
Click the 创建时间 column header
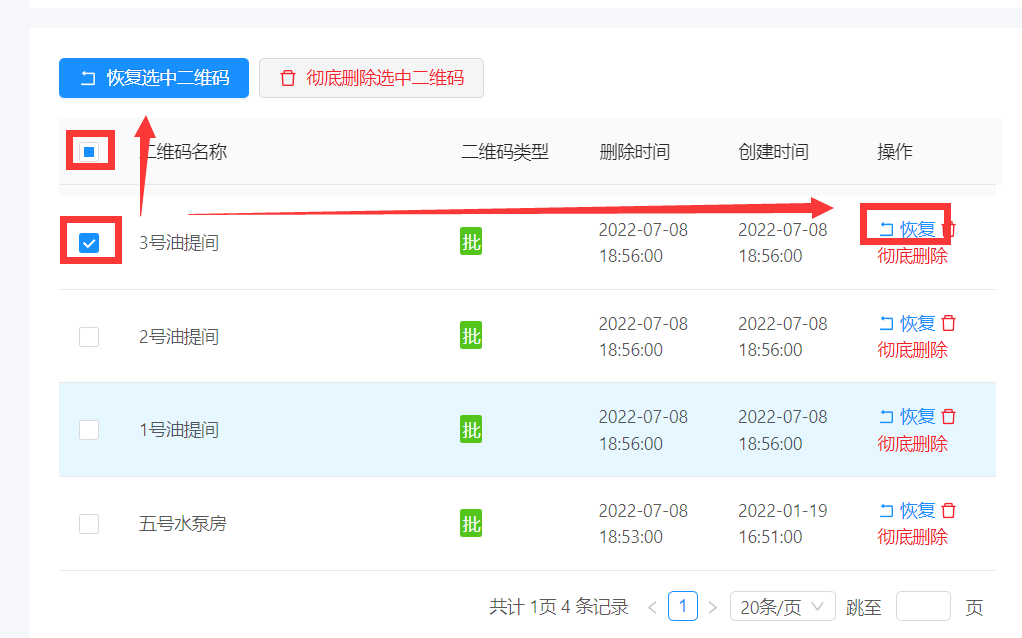[x=774, y=152]
